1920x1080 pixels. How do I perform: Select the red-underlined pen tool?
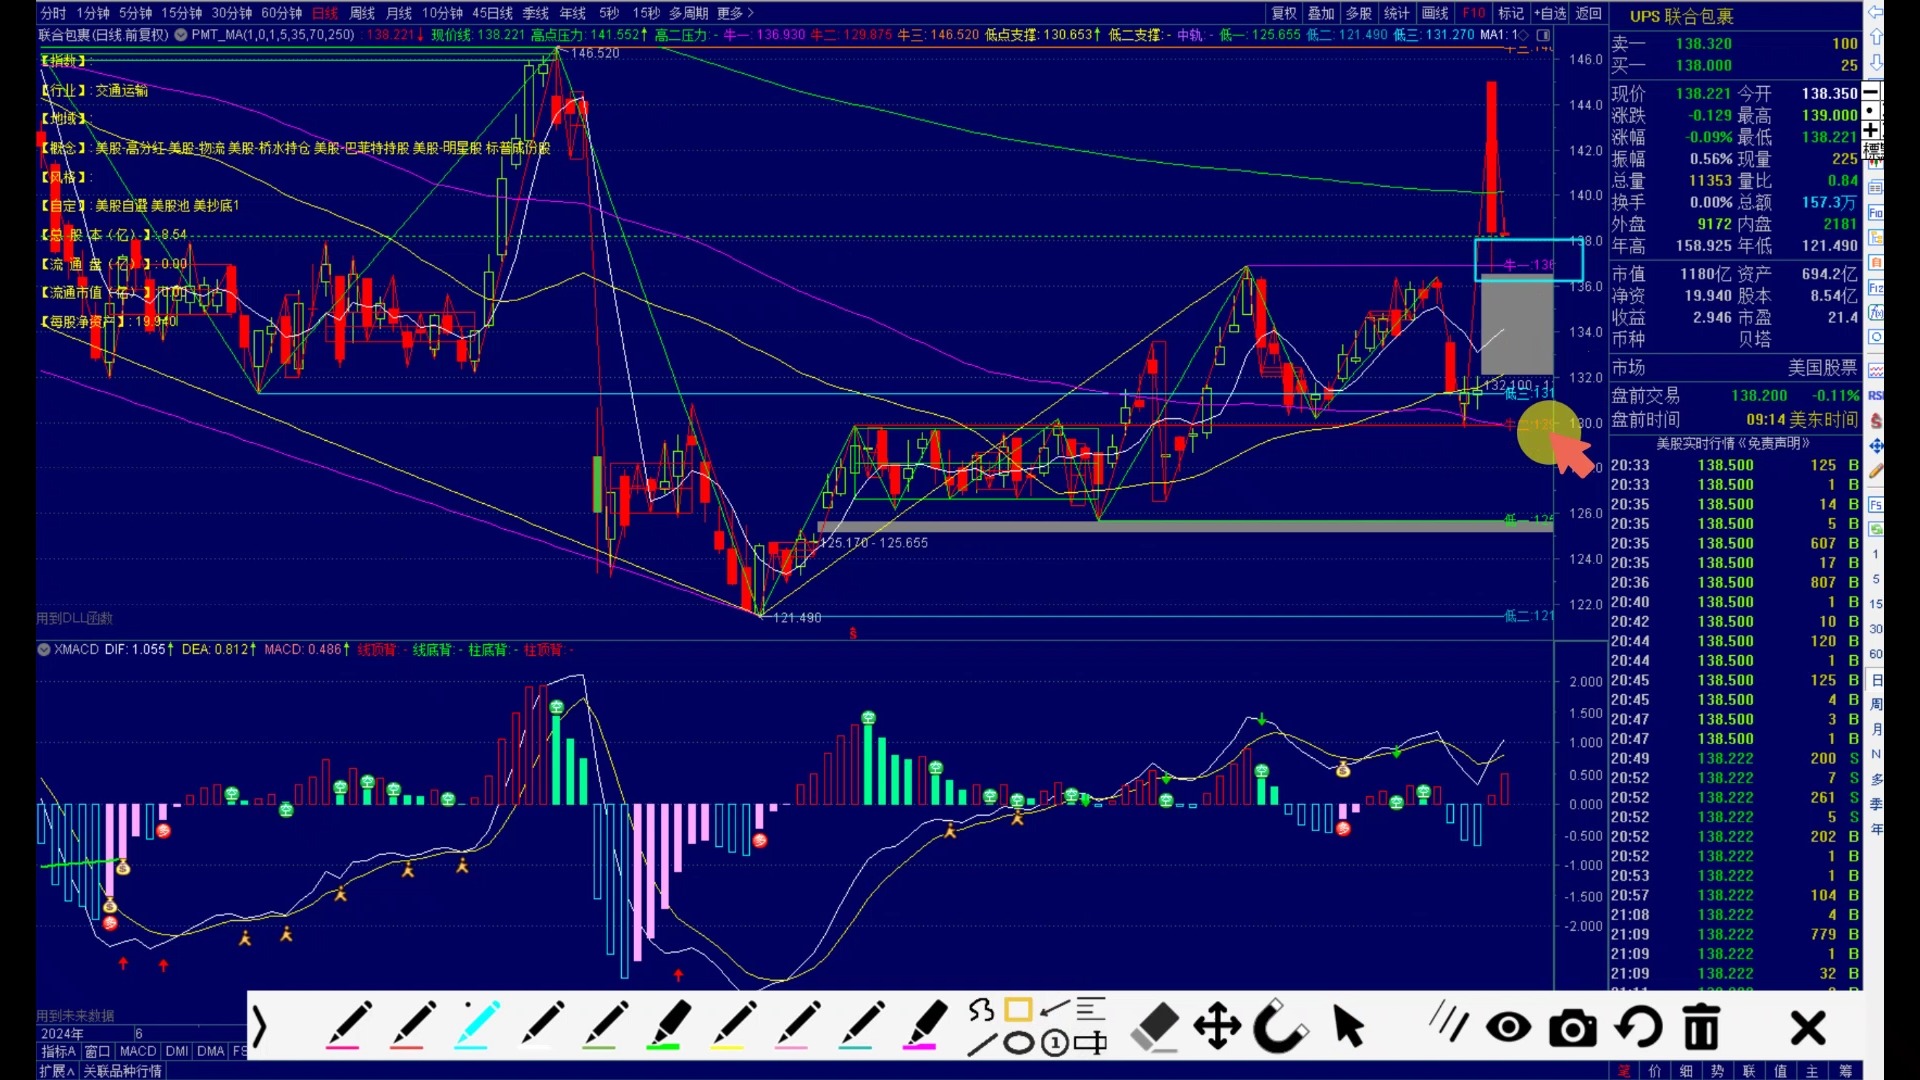tap(412, 1026)
